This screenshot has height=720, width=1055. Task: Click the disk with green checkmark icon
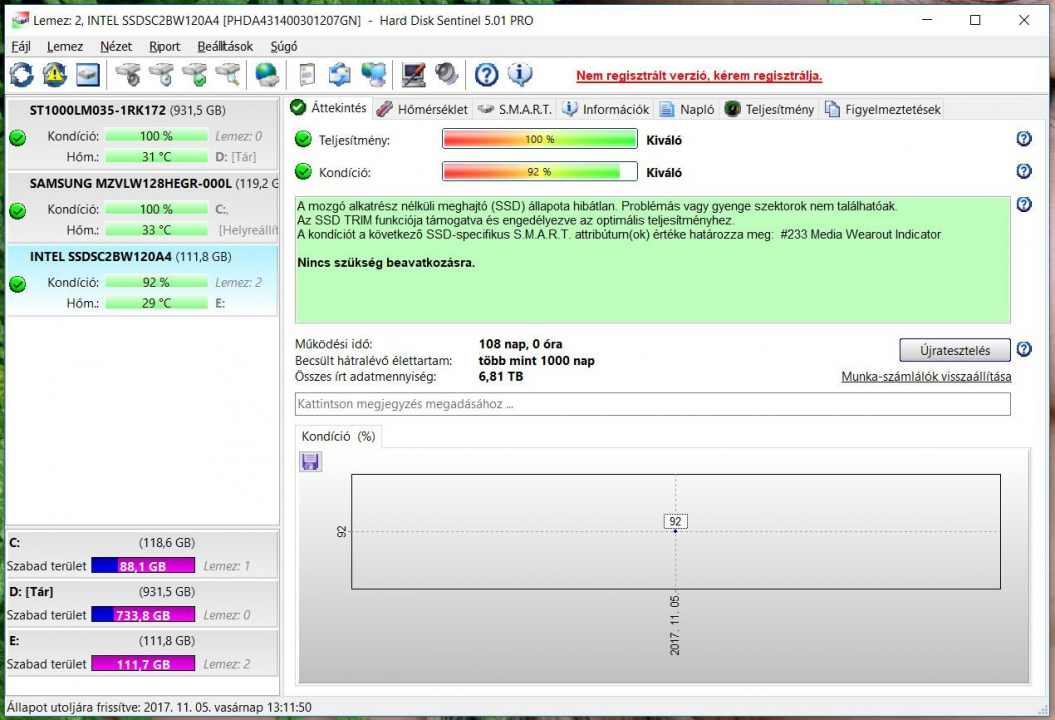point(195,75)
